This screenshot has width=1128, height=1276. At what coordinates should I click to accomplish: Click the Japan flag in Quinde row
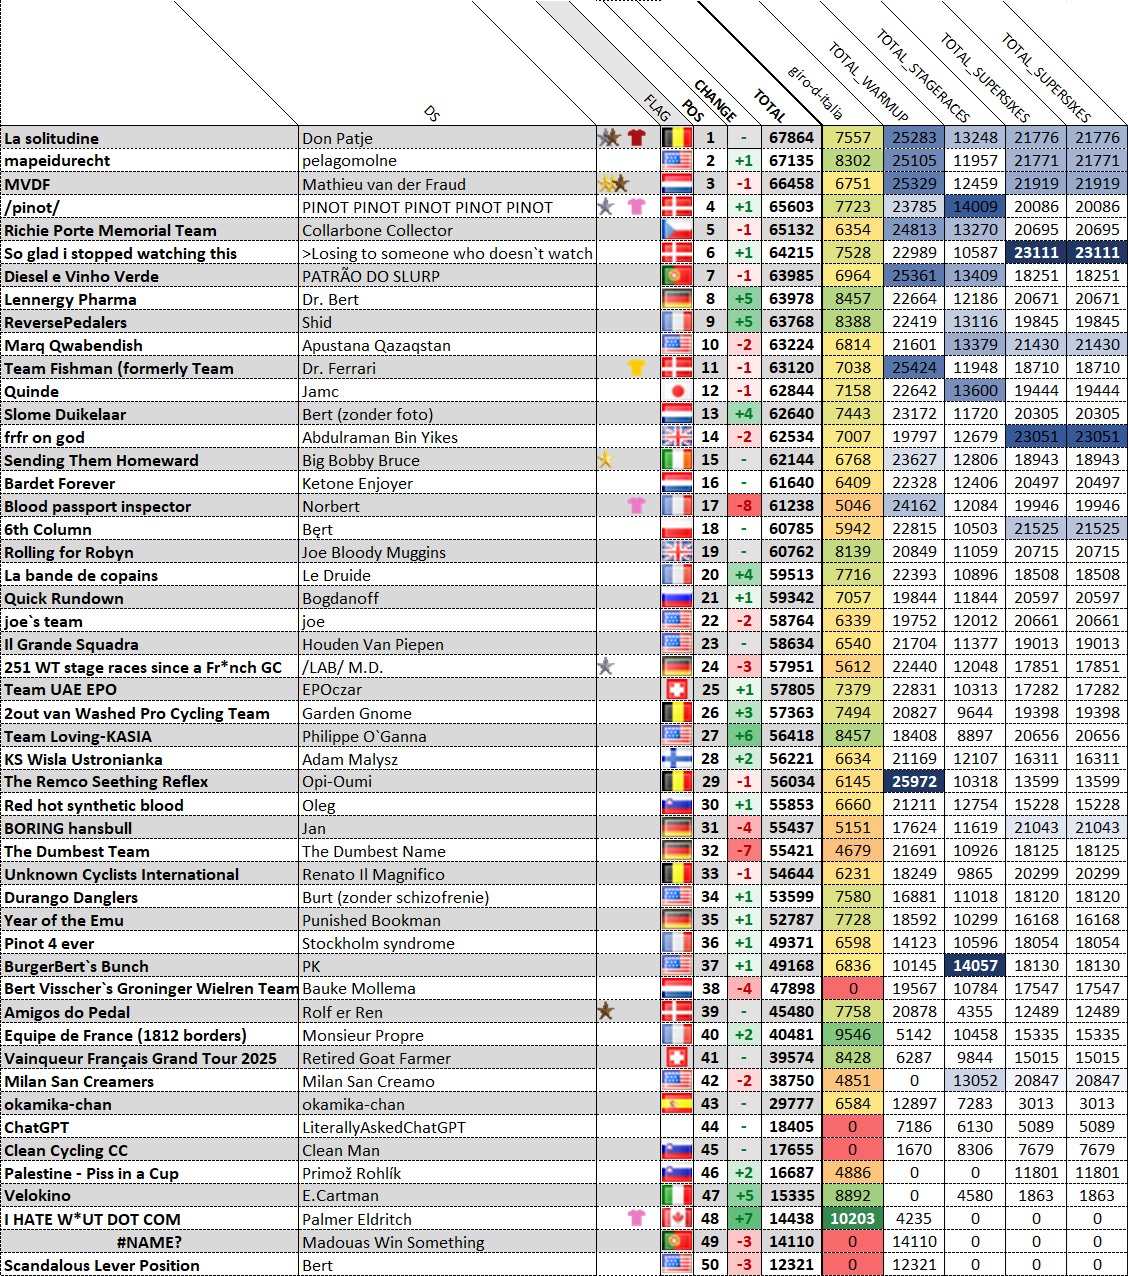click(677, 391)
